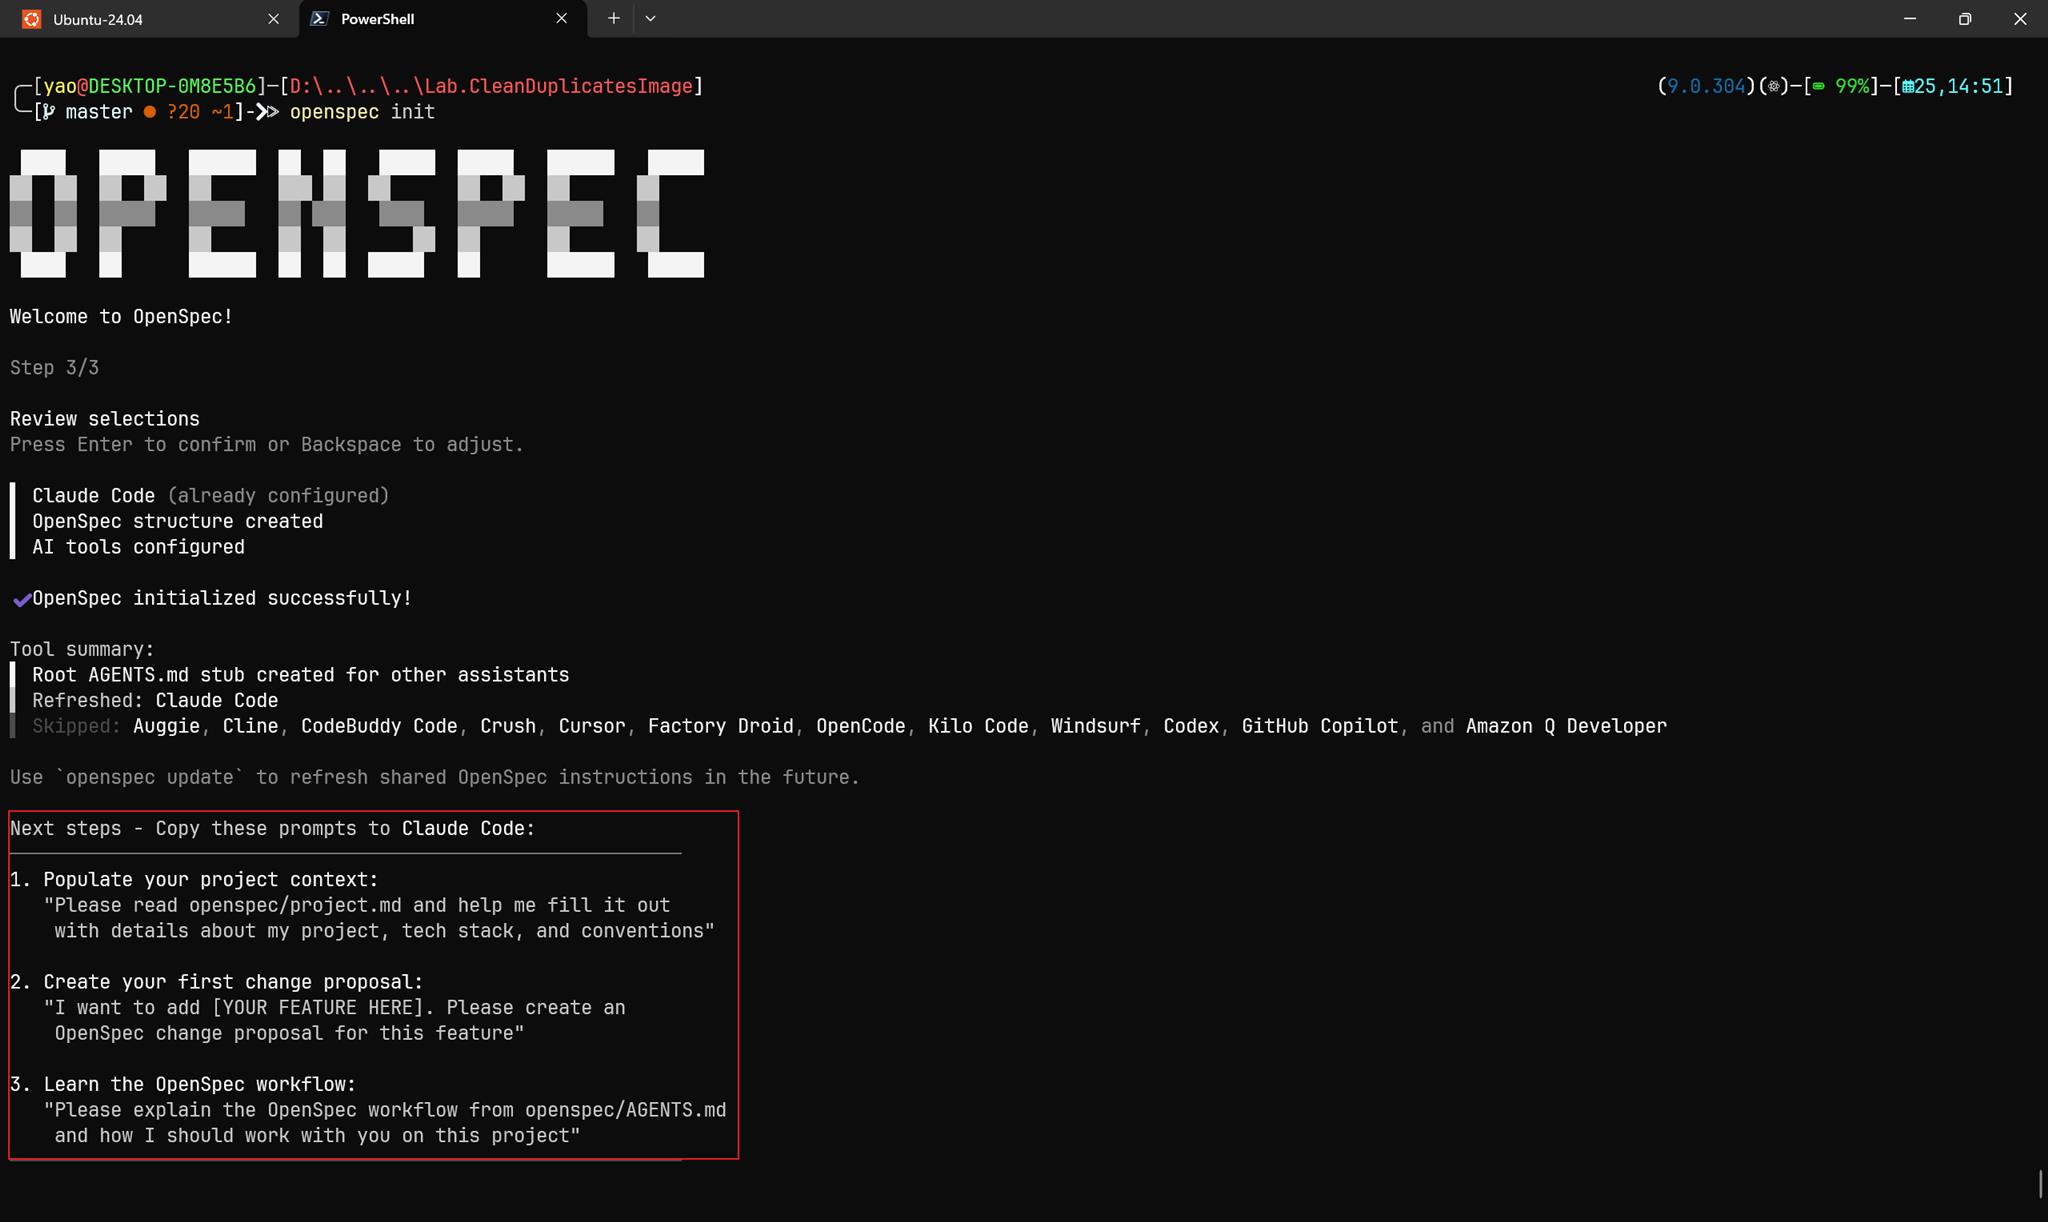The width and height of the screenshot is (2048, 1222).
Task: Minimize the terminal window
Action: click(1909, 19)
